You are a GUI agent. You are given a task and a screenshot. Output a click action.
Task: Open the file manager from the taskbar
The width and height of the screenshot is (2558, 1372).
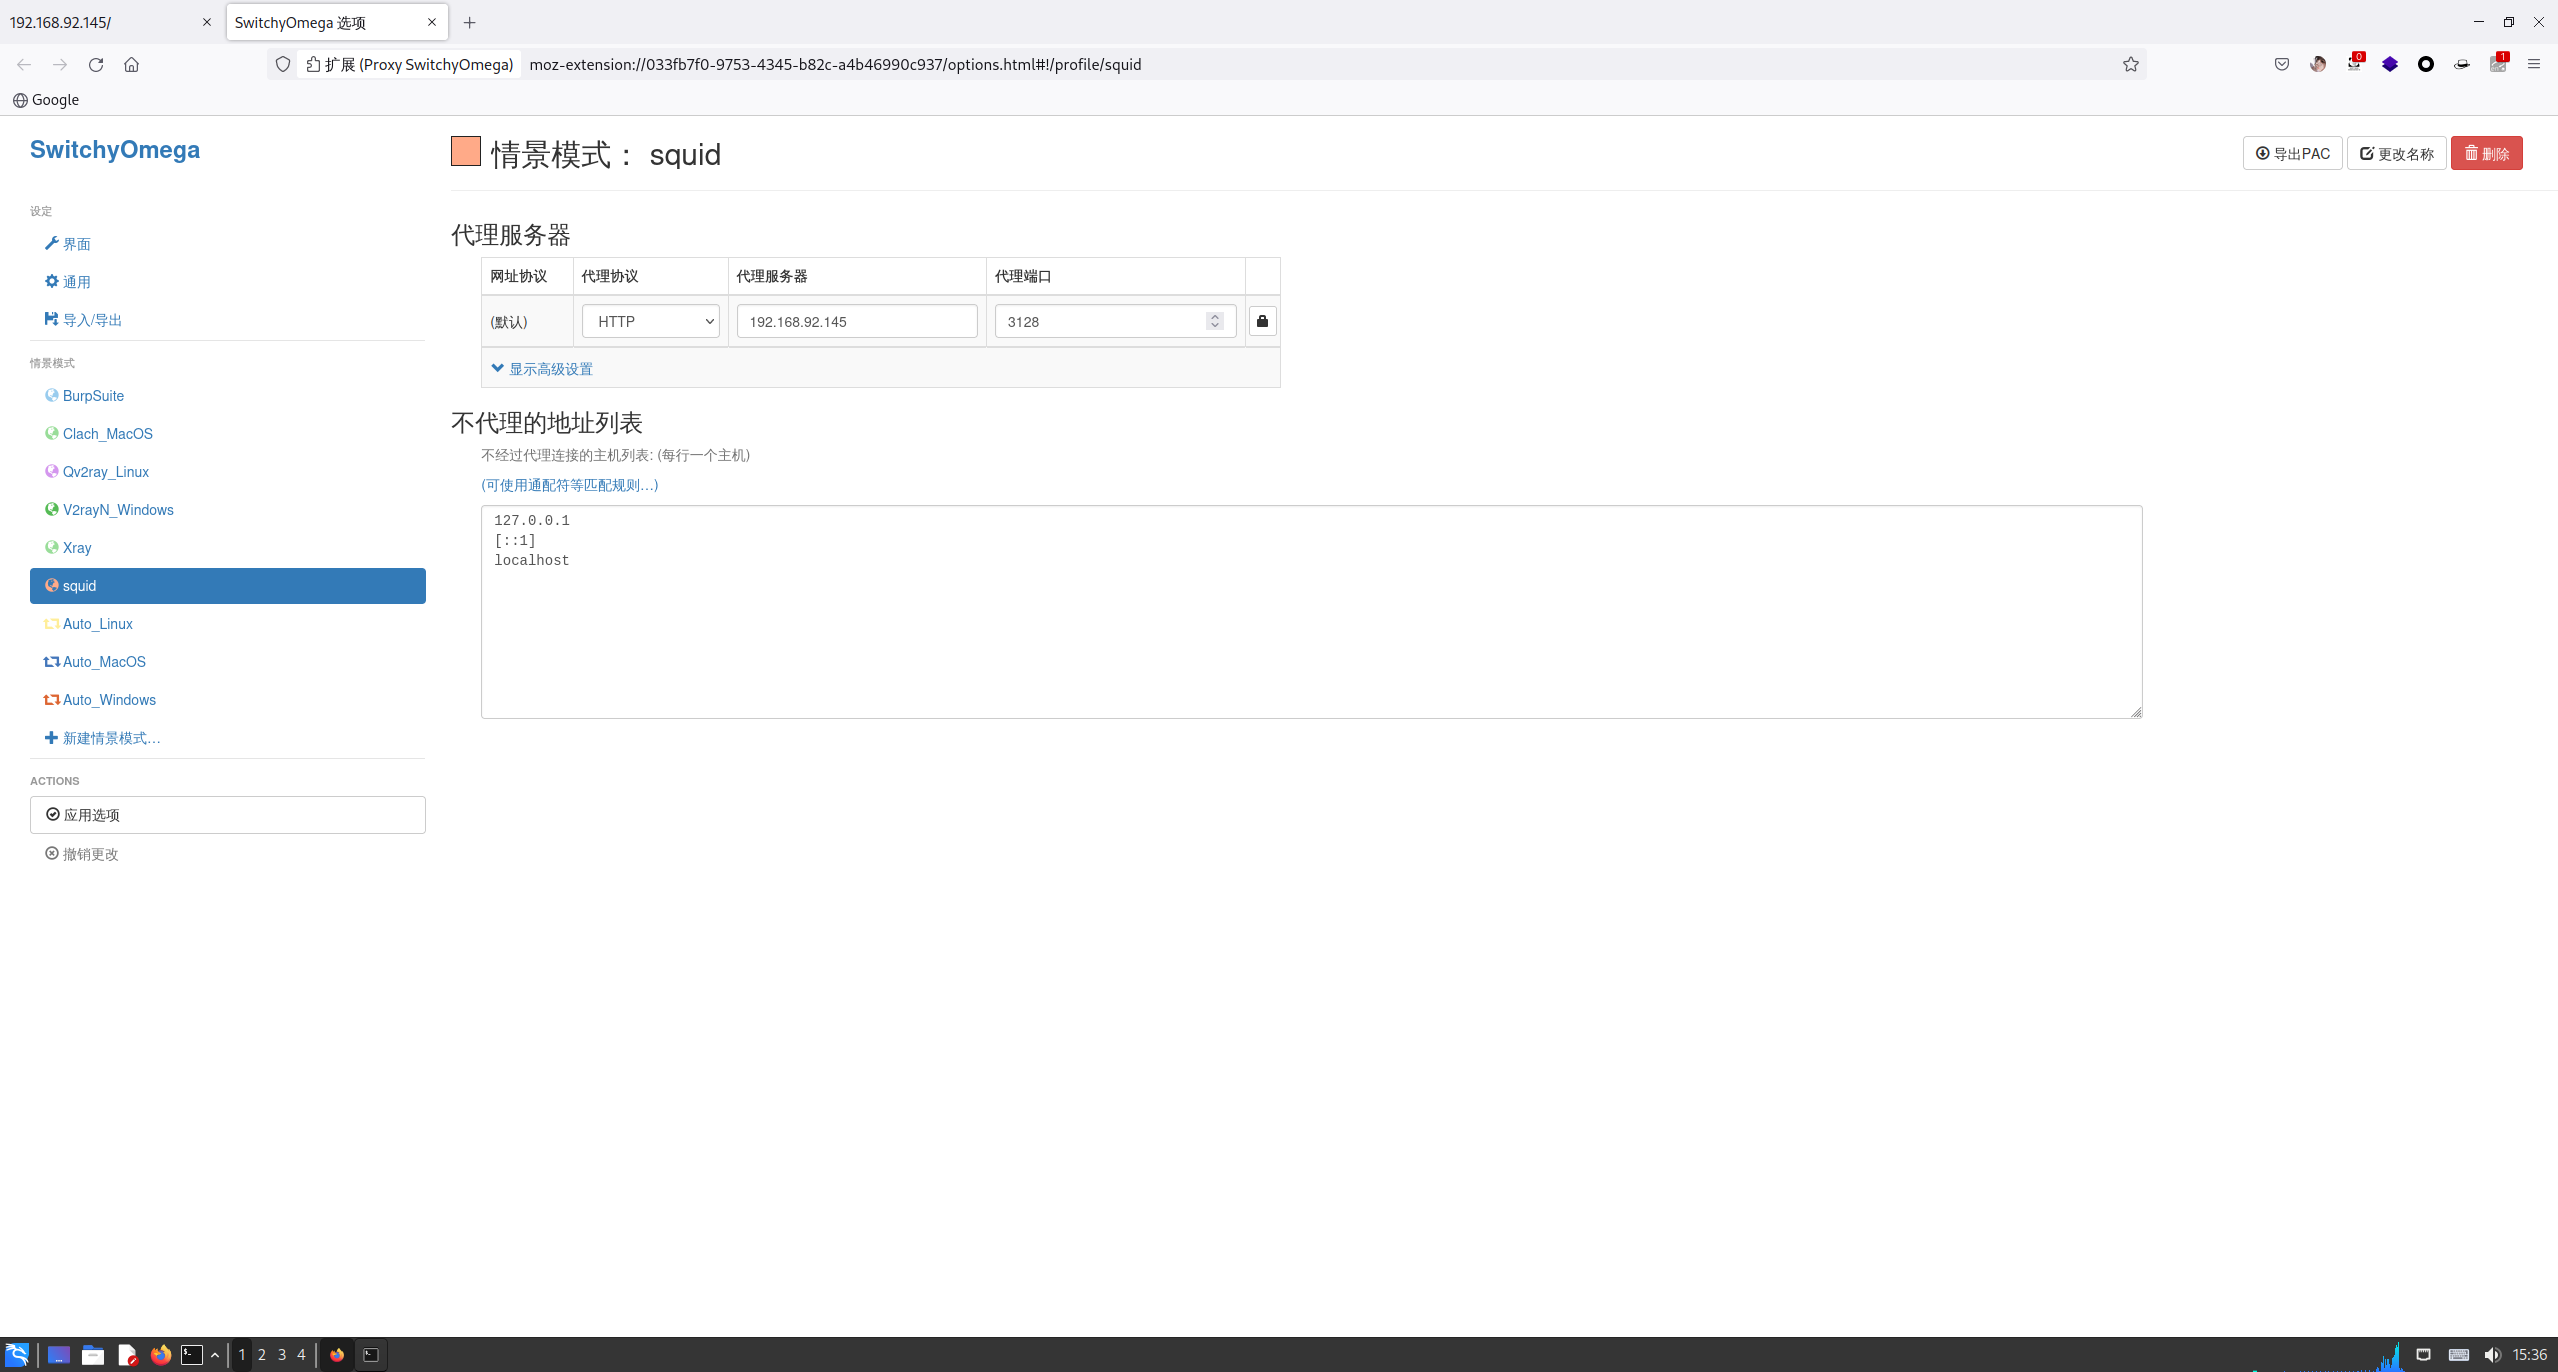(x=93, y=1355)
